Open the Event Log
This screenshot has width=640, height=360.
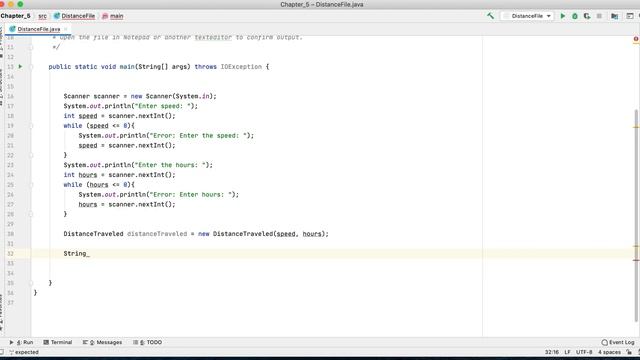[x=618, y=342]
